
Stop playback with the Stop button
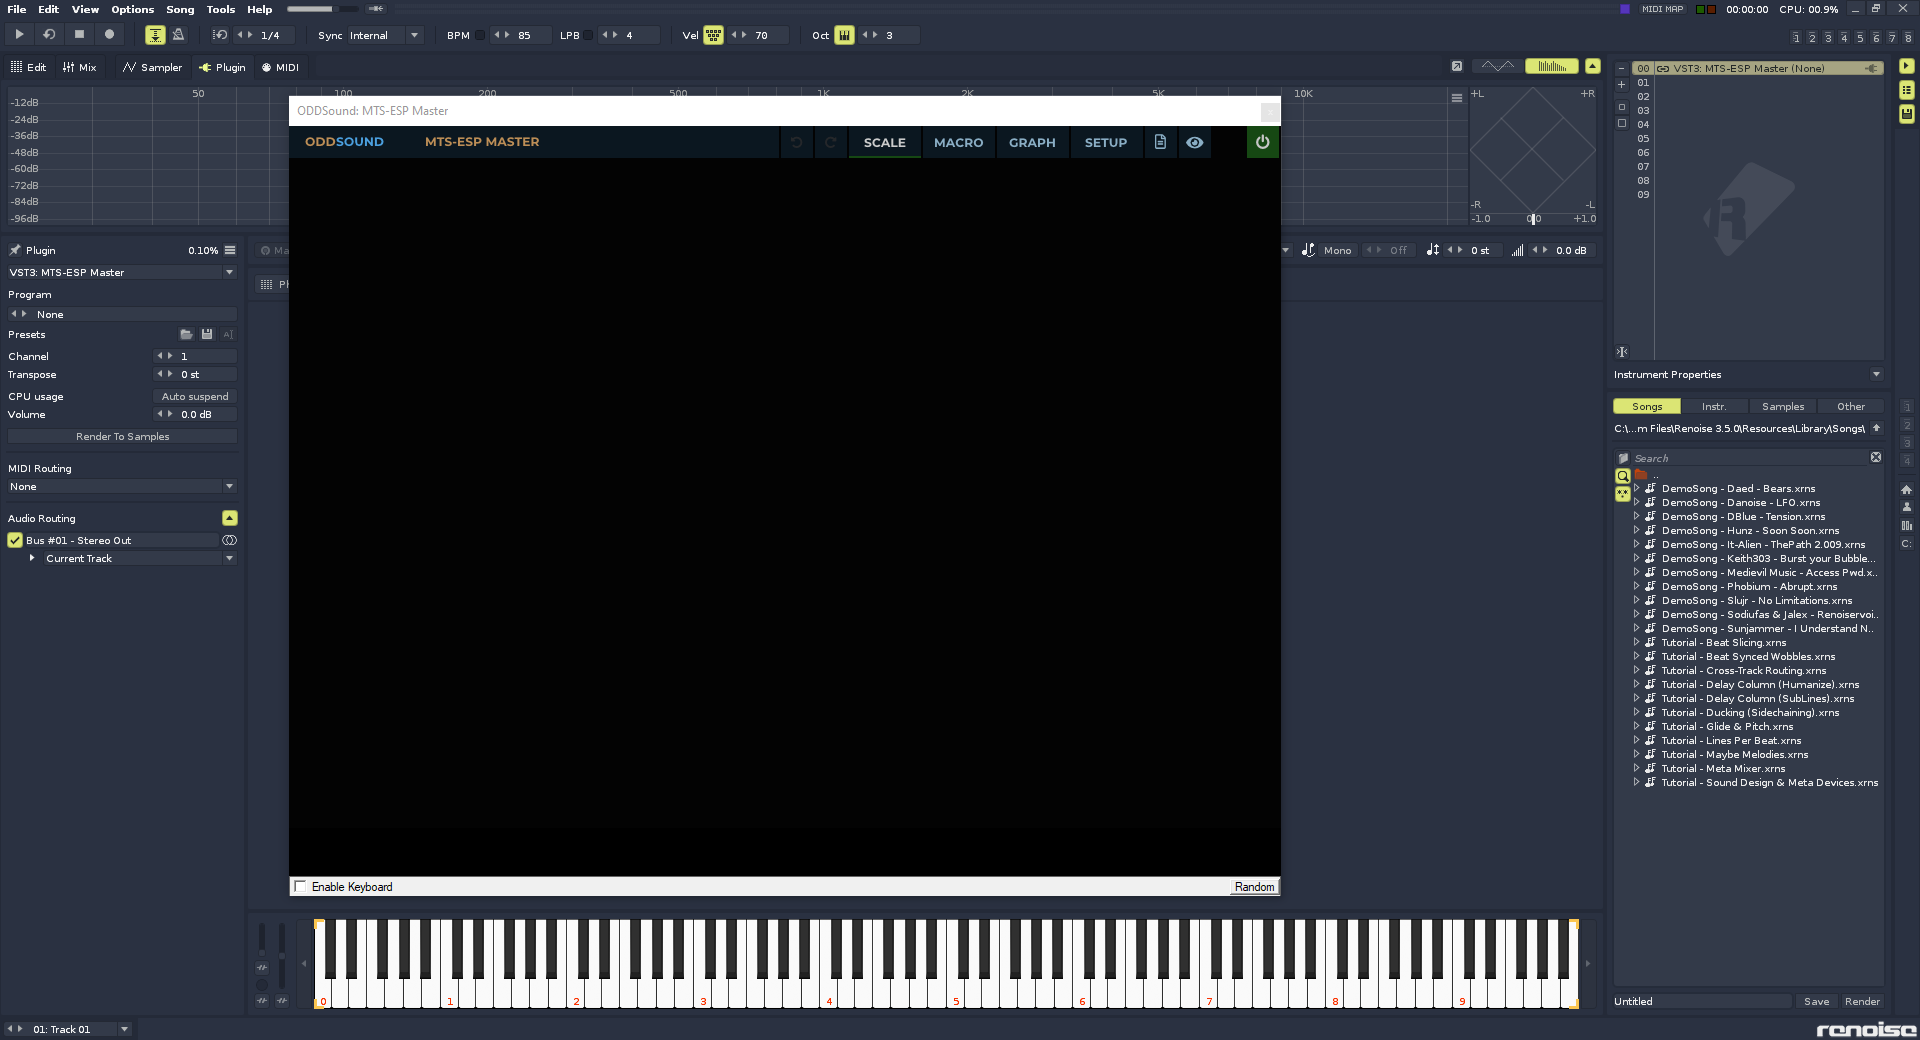(79, 34)
